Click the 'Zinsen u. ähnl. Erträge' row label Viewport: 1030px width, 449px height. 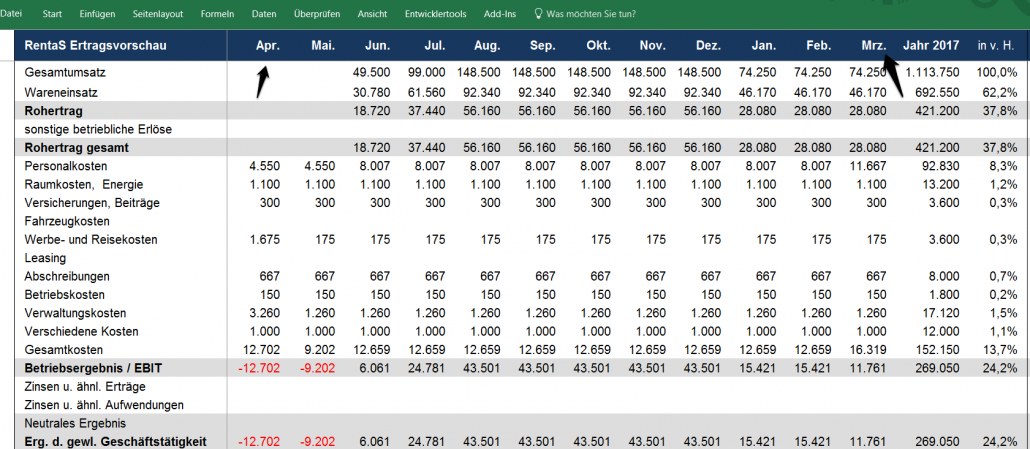point(85,387)
